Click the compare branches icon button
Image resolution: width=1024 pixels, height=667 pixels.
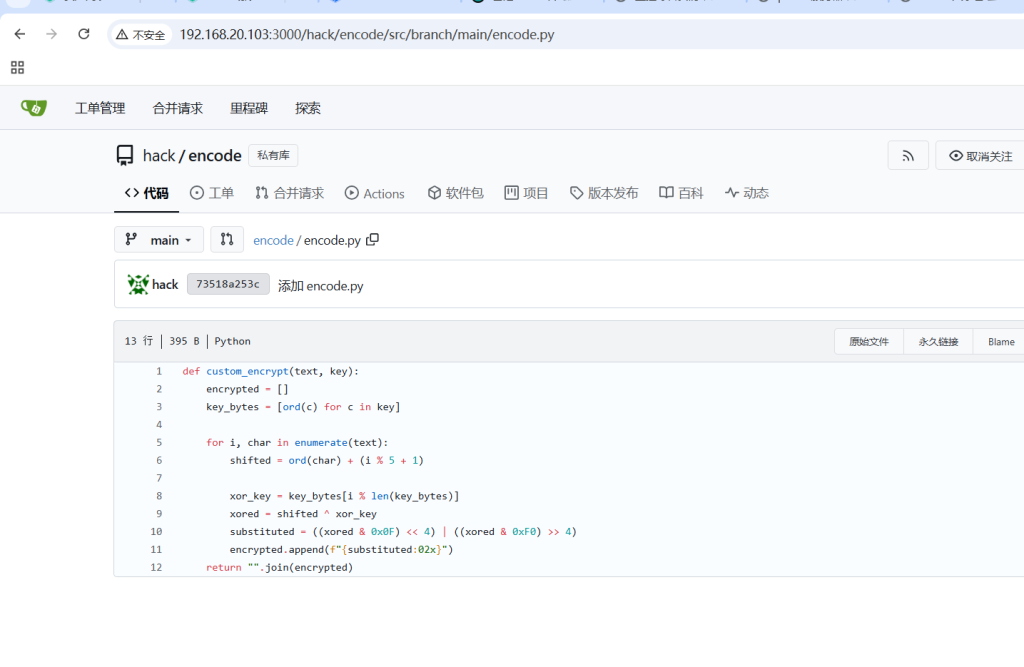[x=227, y=240]
